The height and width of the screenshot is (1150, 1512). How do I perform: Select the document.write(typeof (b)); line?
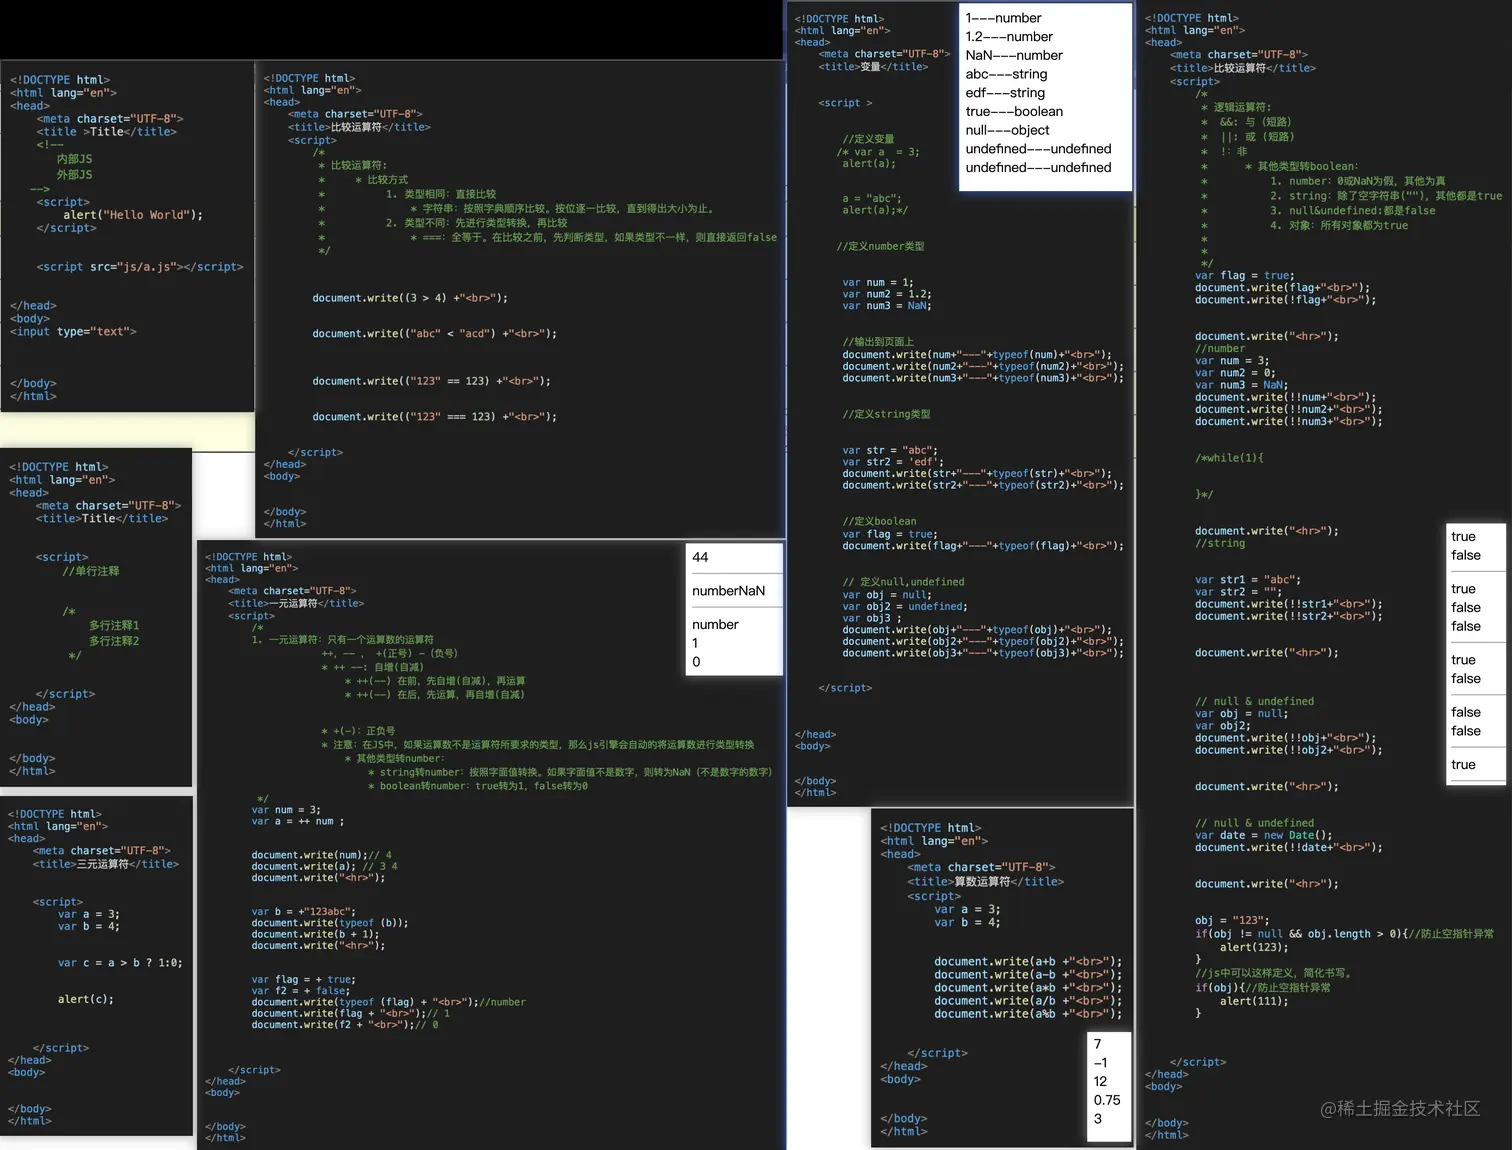pos(330,923)
